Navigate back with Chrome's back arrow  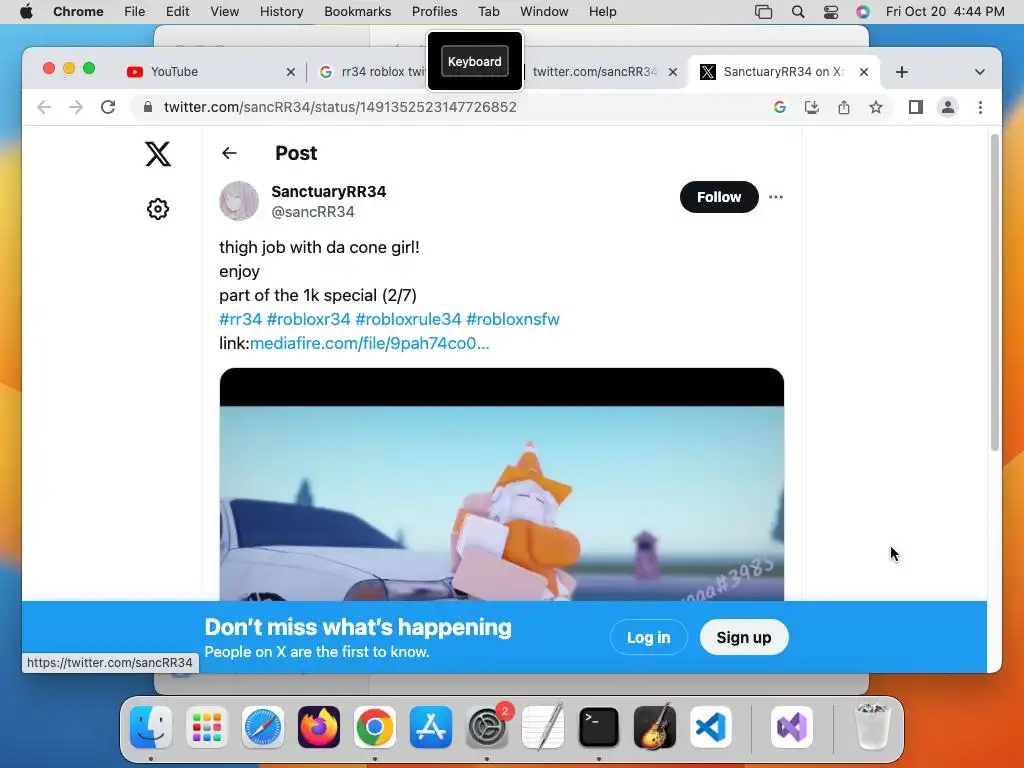[x=44, y=107]
